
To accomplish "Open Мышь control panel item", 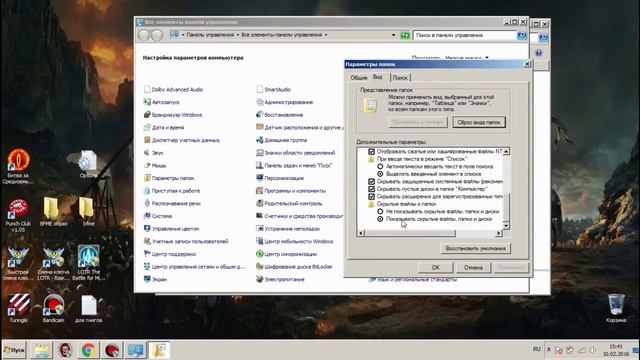I will coord(155,165).
